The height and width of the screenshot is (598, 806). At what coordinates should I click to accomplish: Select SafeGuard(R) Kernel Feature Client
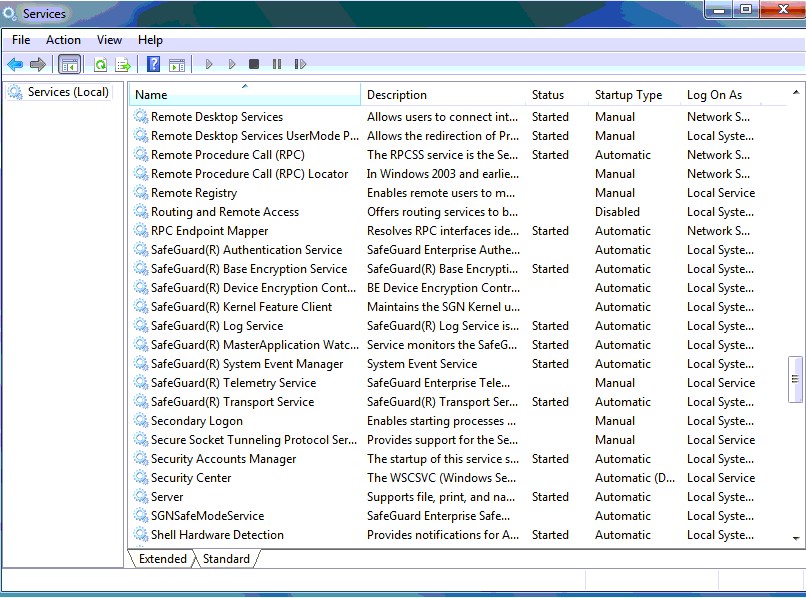[242, 307]
